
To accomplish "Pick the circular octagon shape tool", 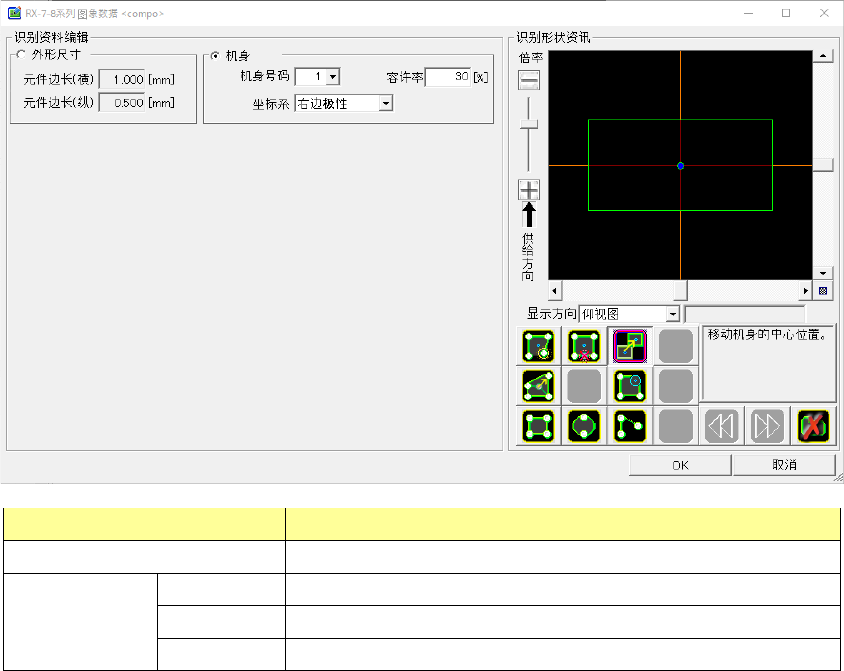I will tap(584, 426).
